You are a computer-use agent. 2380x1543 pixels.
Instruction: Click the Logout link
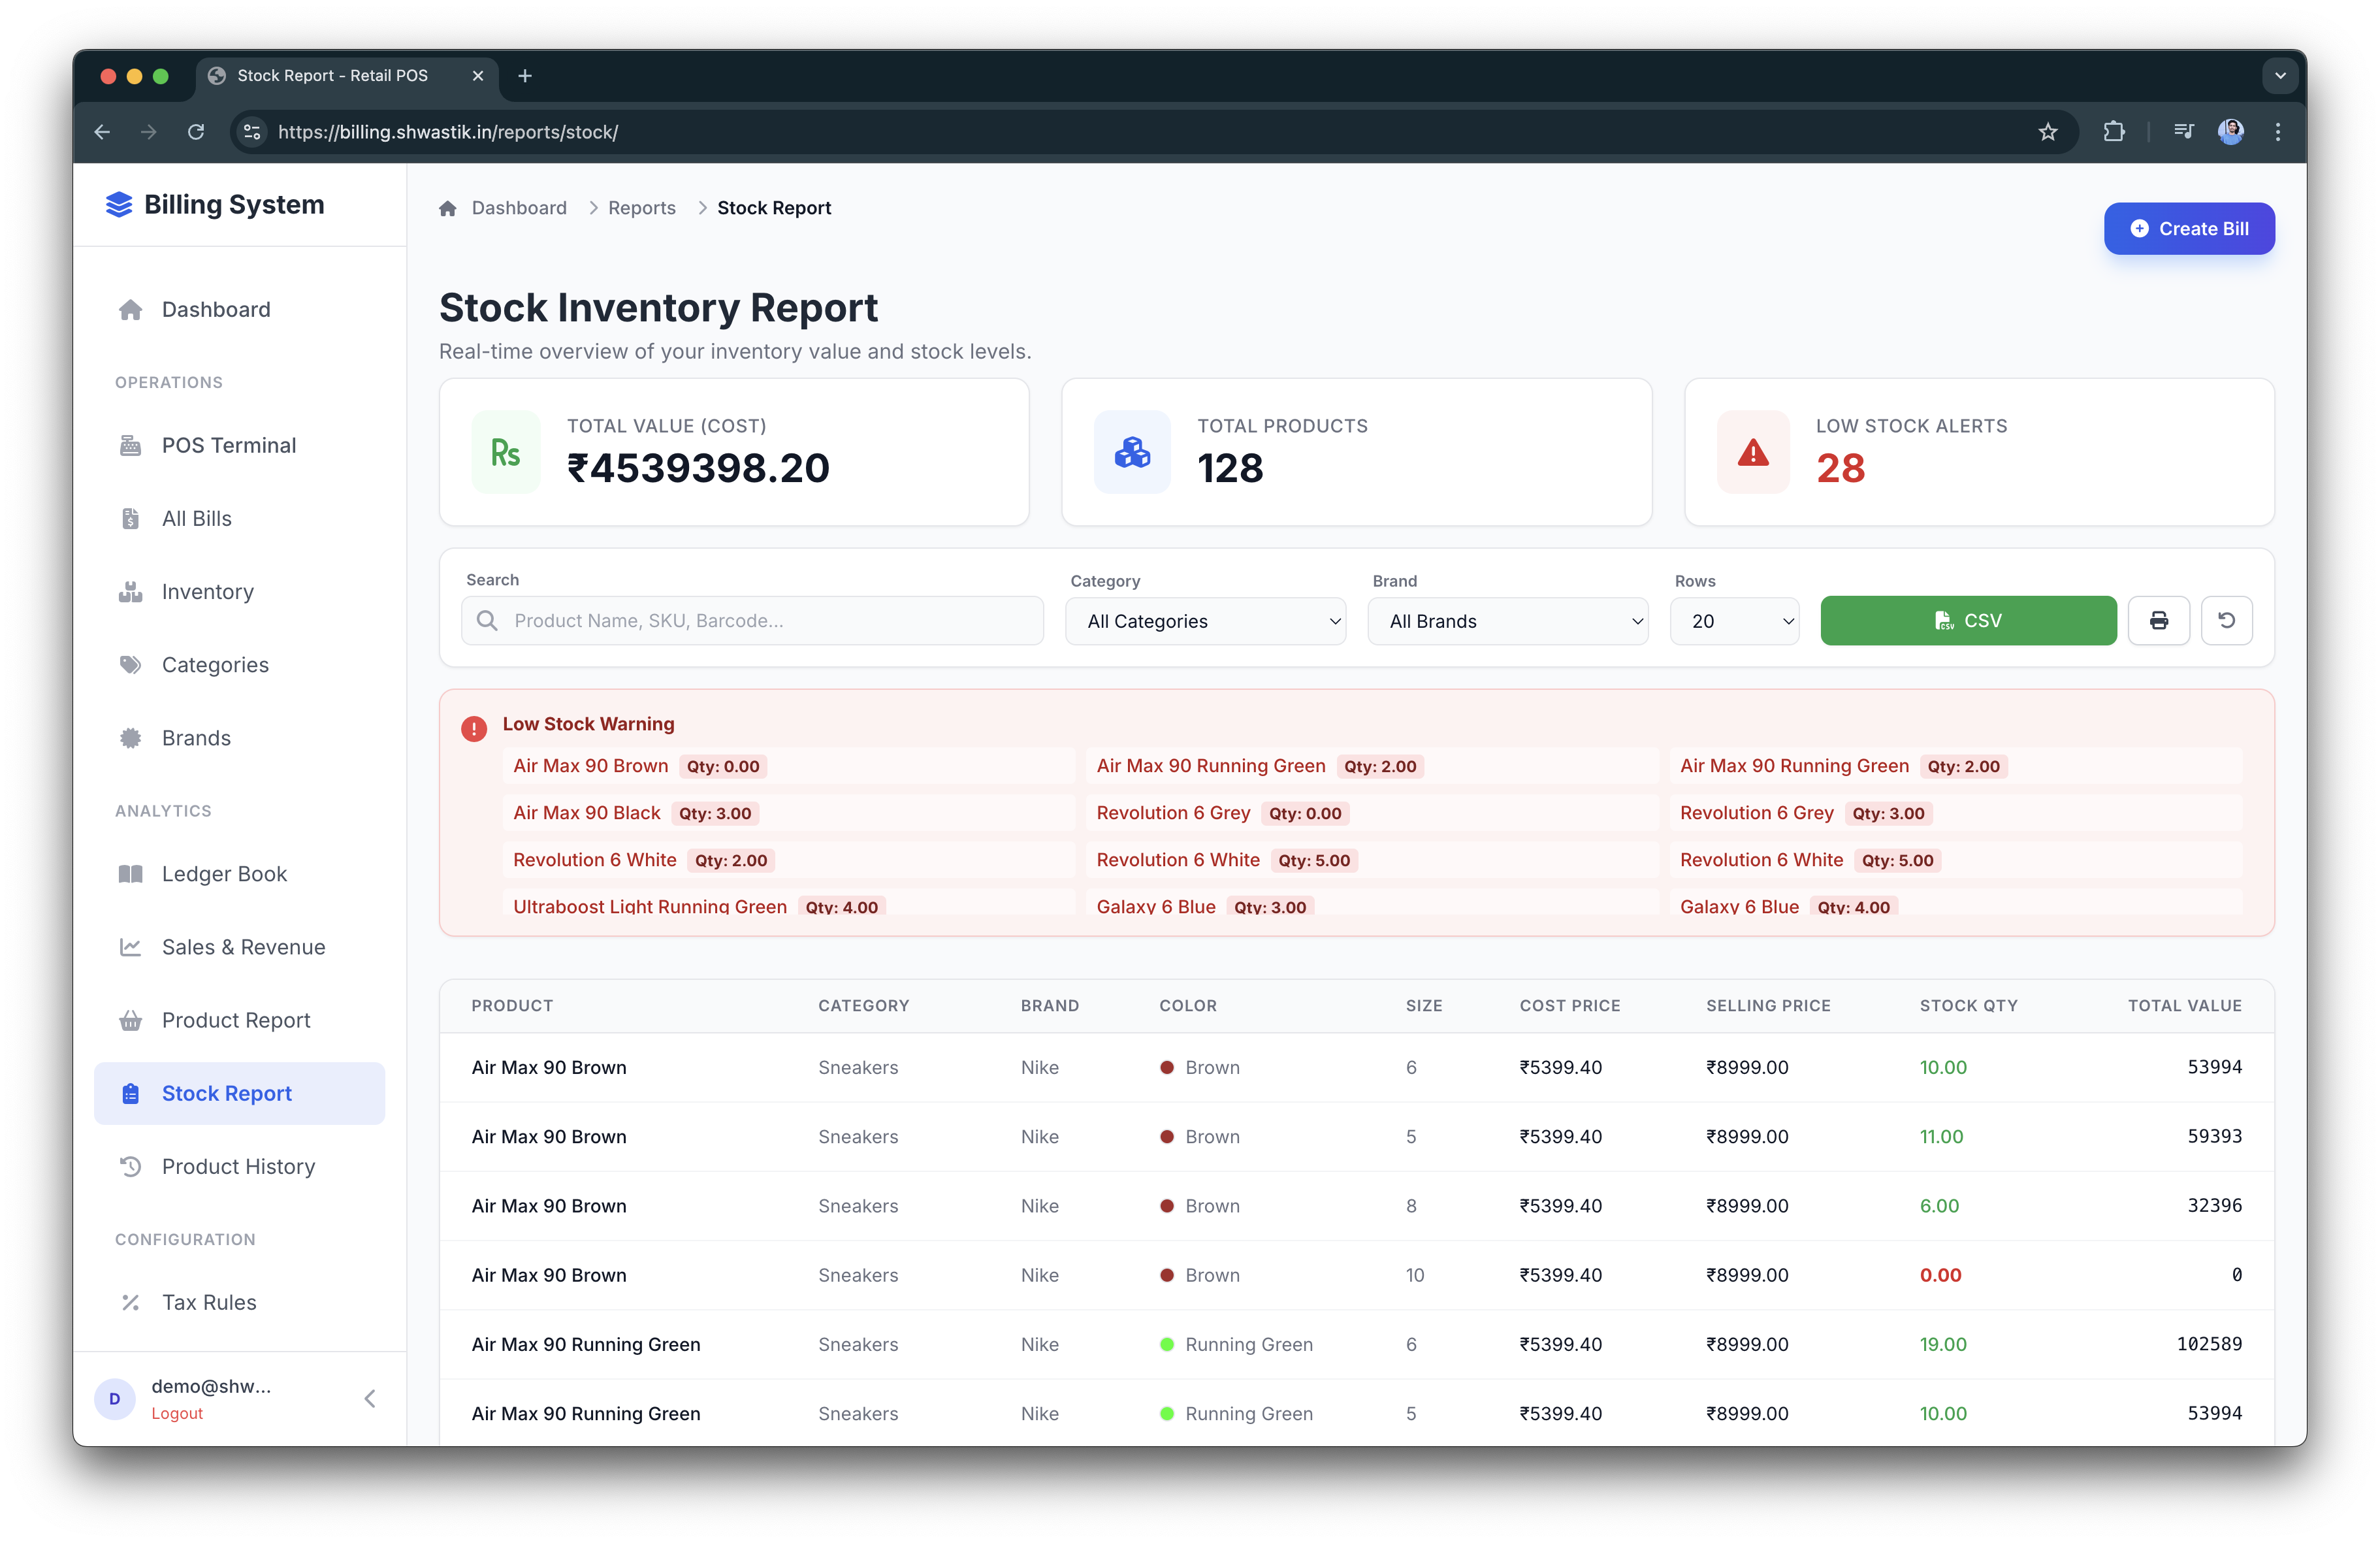(x=177, y=1413)
